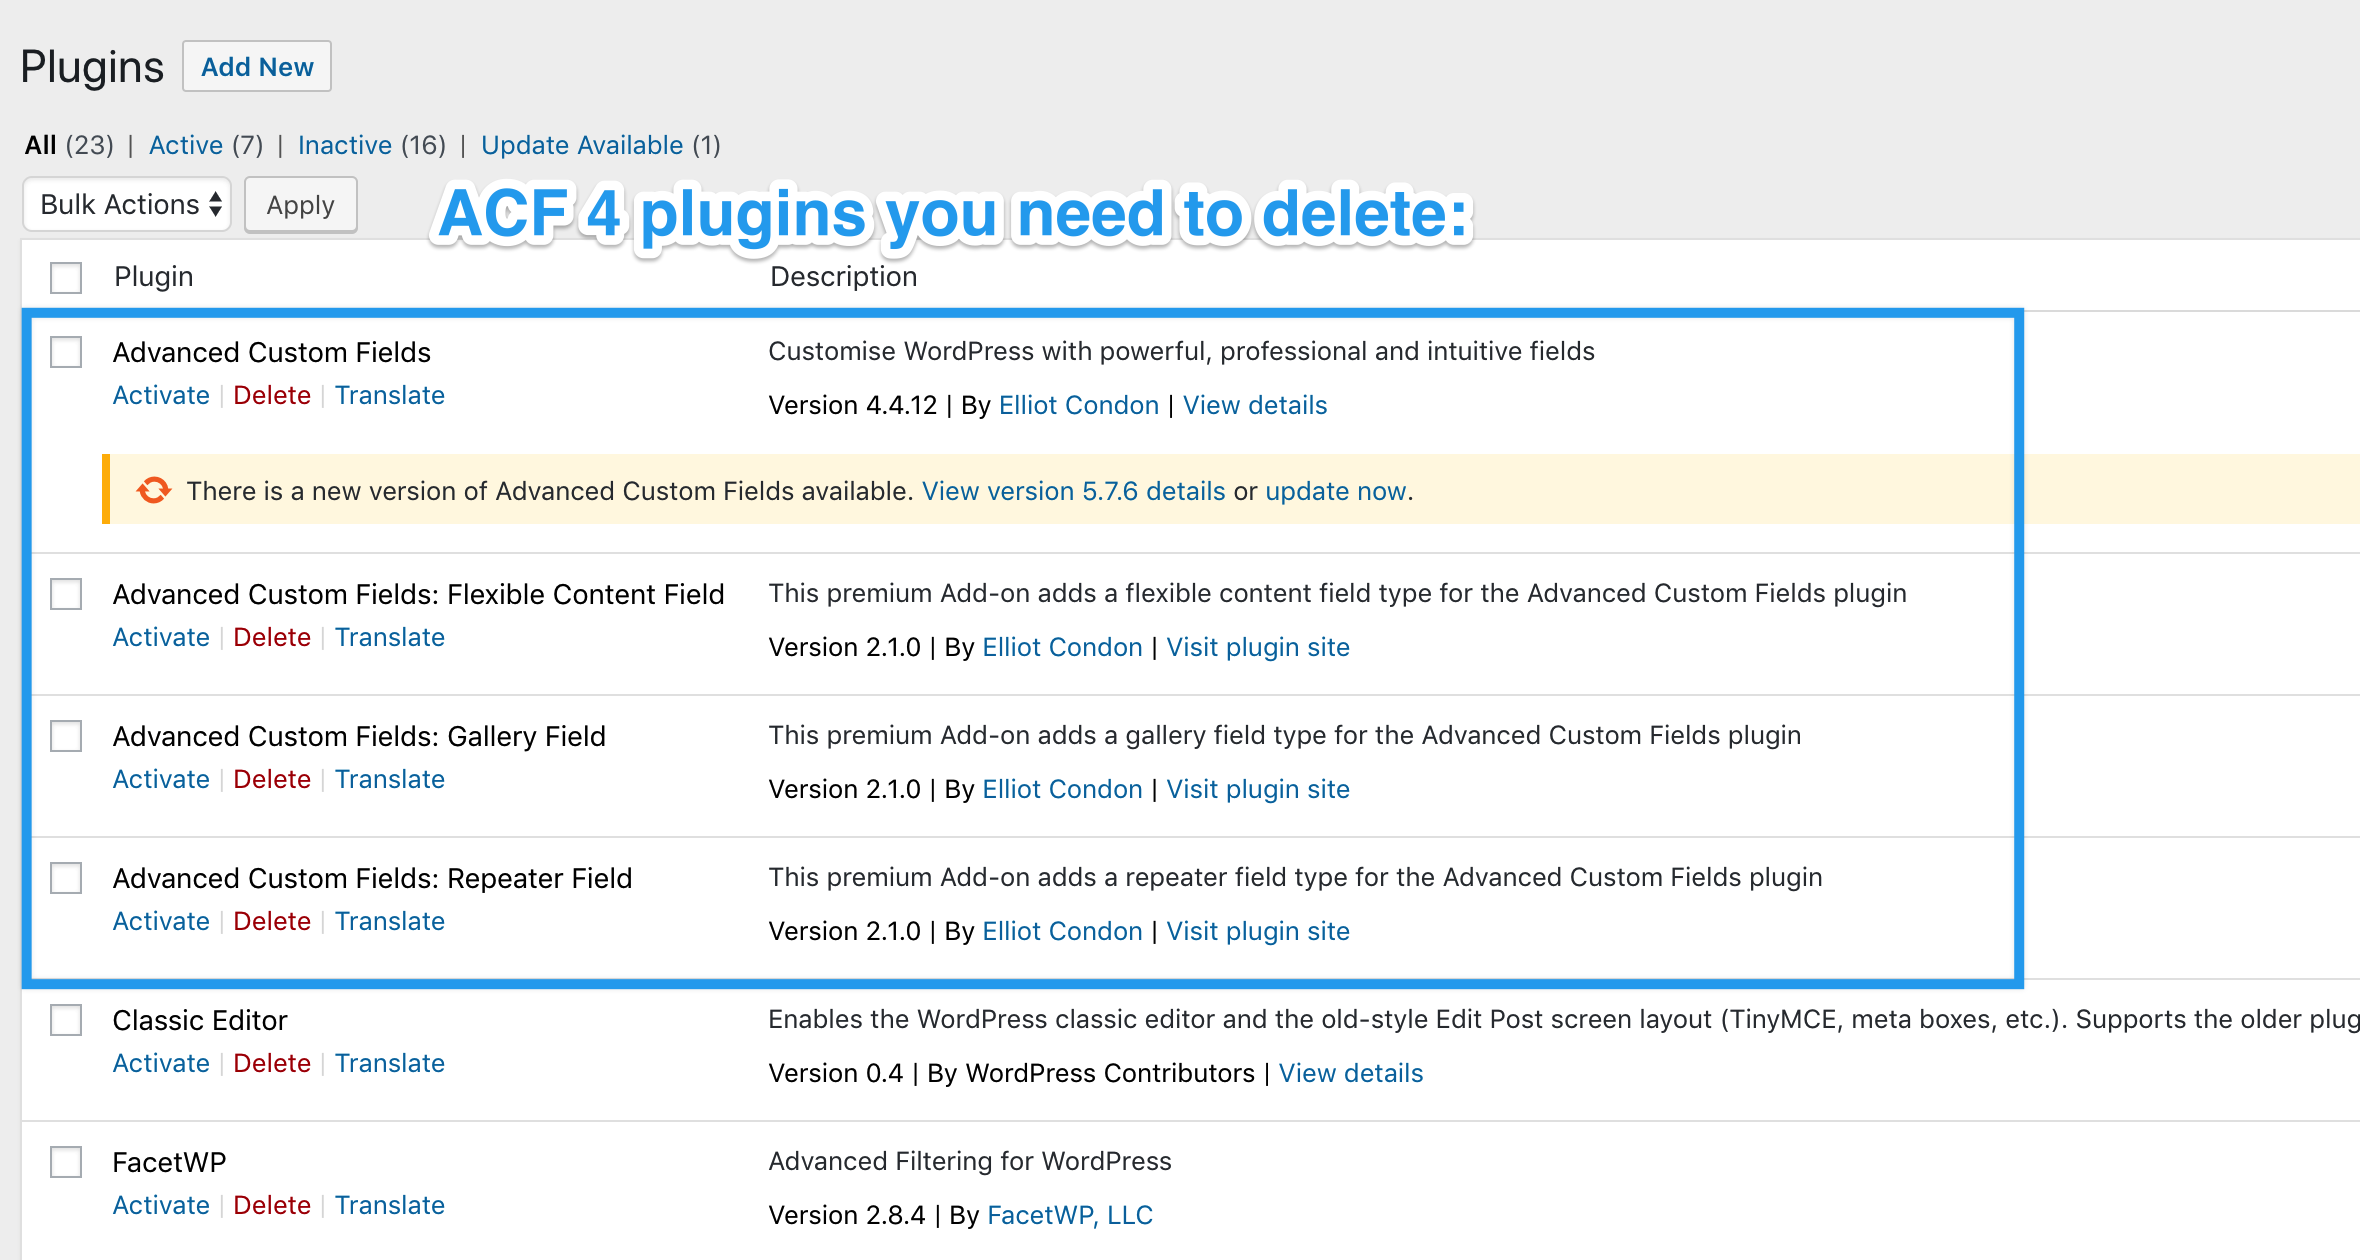Check the Repeater Field plugin checkbox
This screenshot has height=1260, width=2360.
(x=66, y=878)
